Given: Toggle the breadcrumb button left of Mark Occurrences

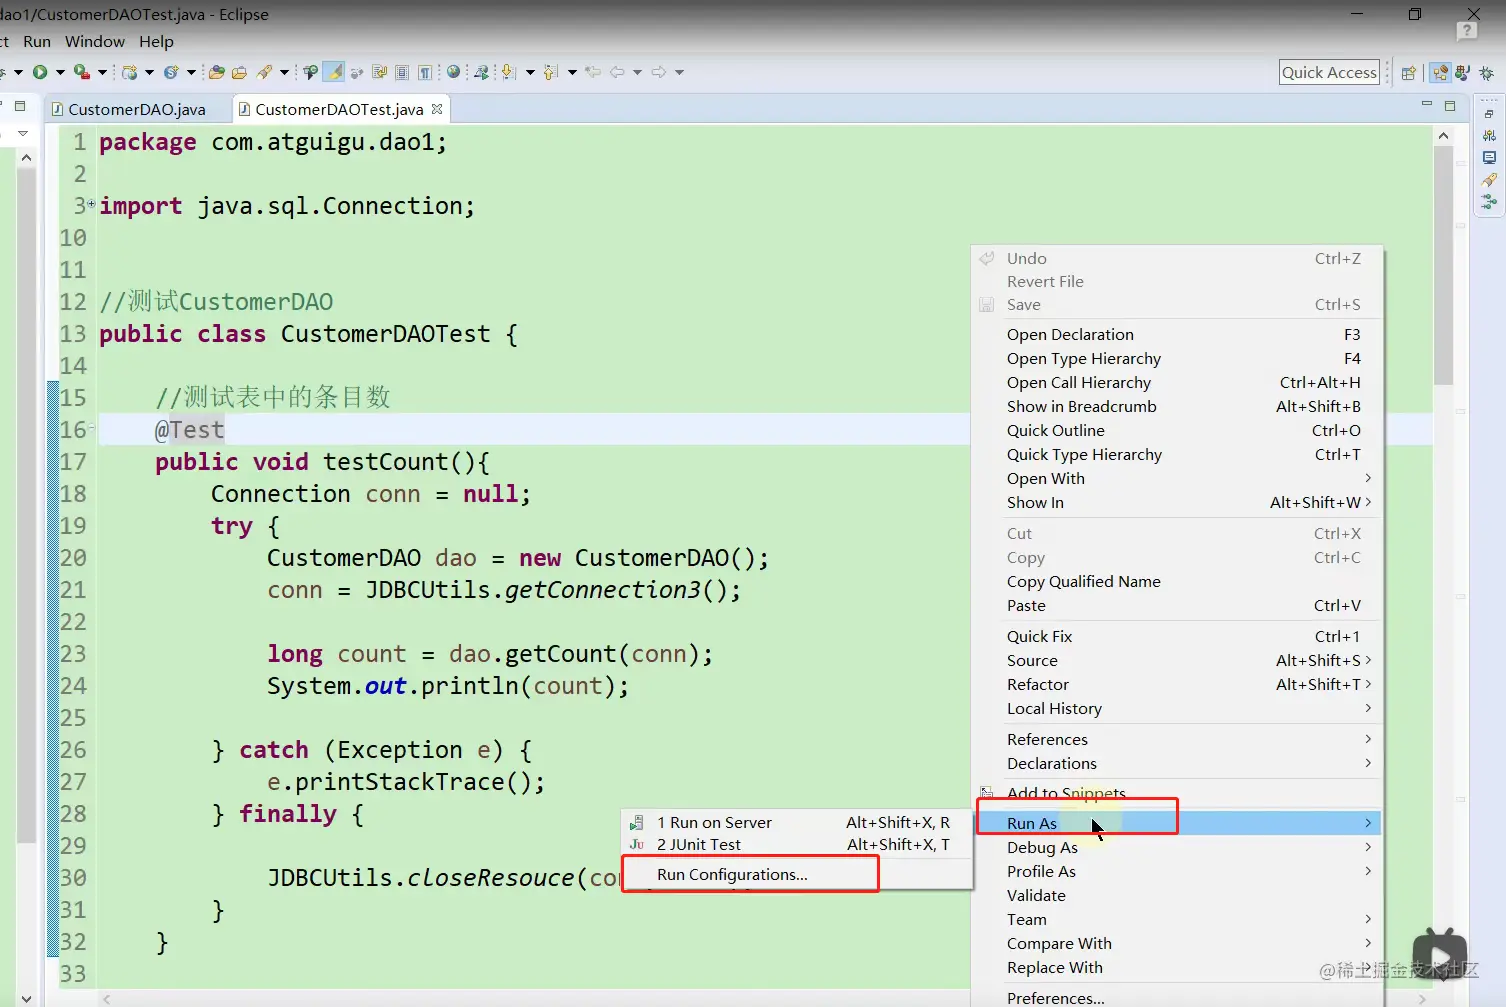Looking at the screenshot, I should click(311, 72).
